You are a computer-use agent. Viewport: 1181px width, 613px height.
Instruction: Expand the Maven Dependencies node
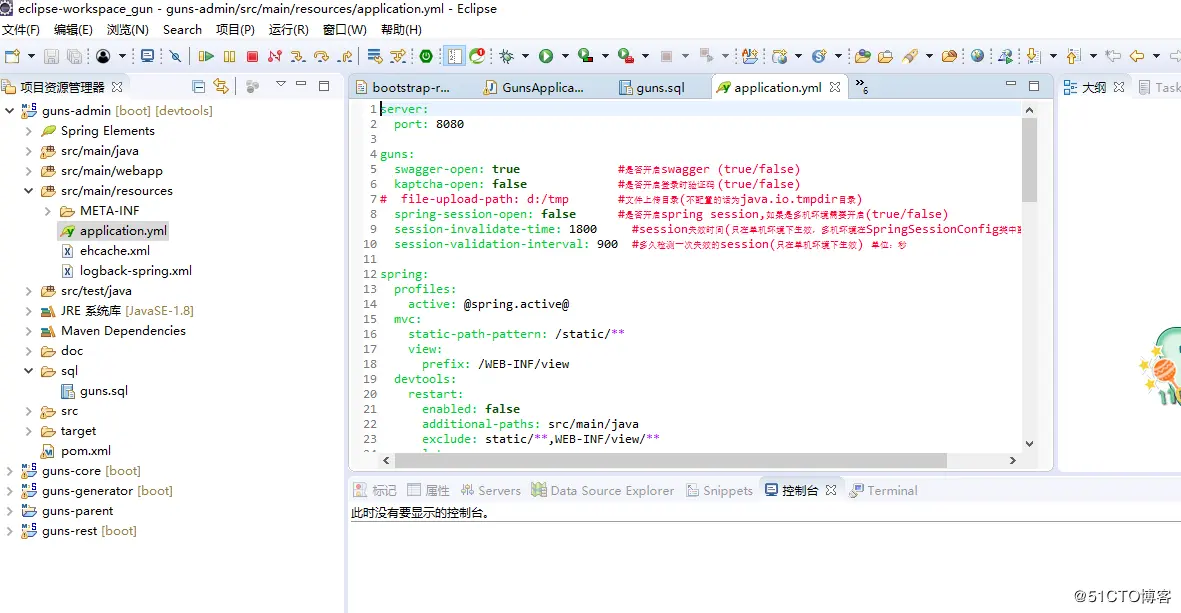[29, 331]
